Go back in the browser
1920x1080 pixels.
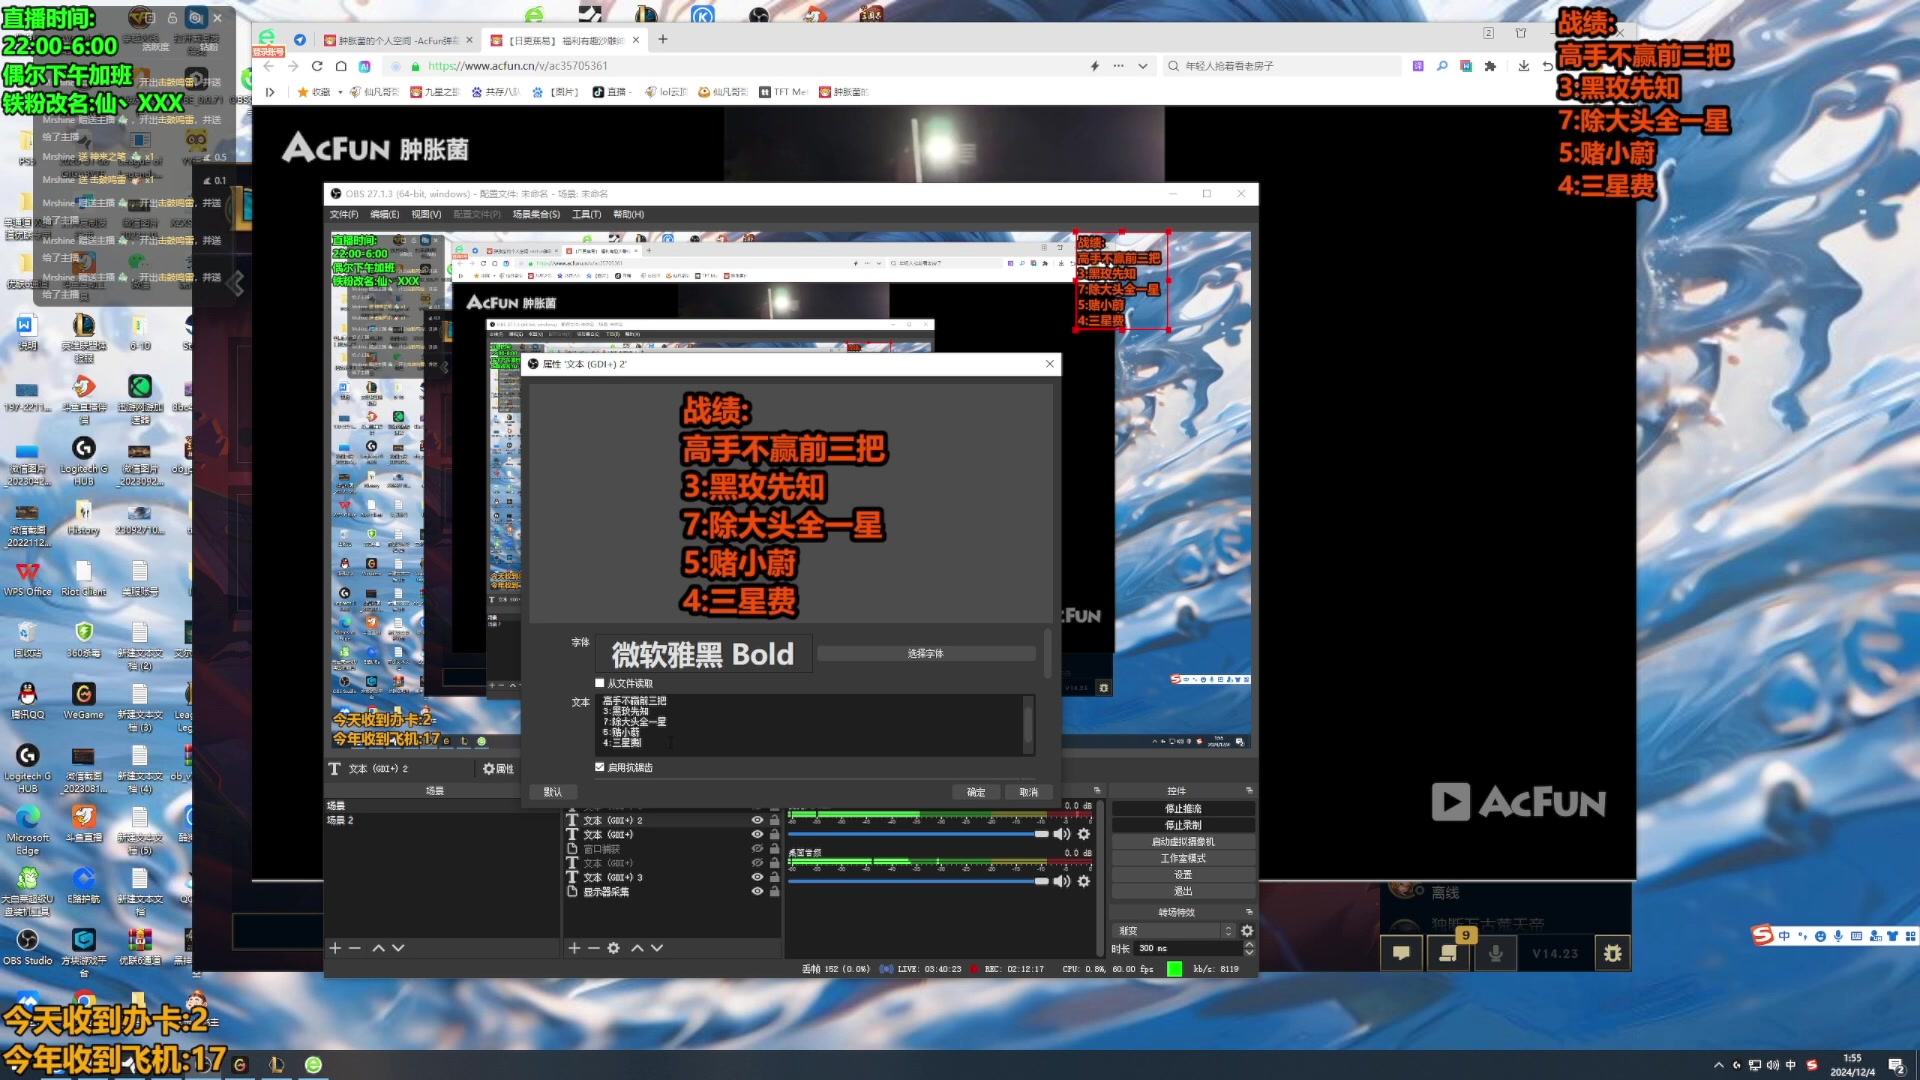tap(268, 66)
